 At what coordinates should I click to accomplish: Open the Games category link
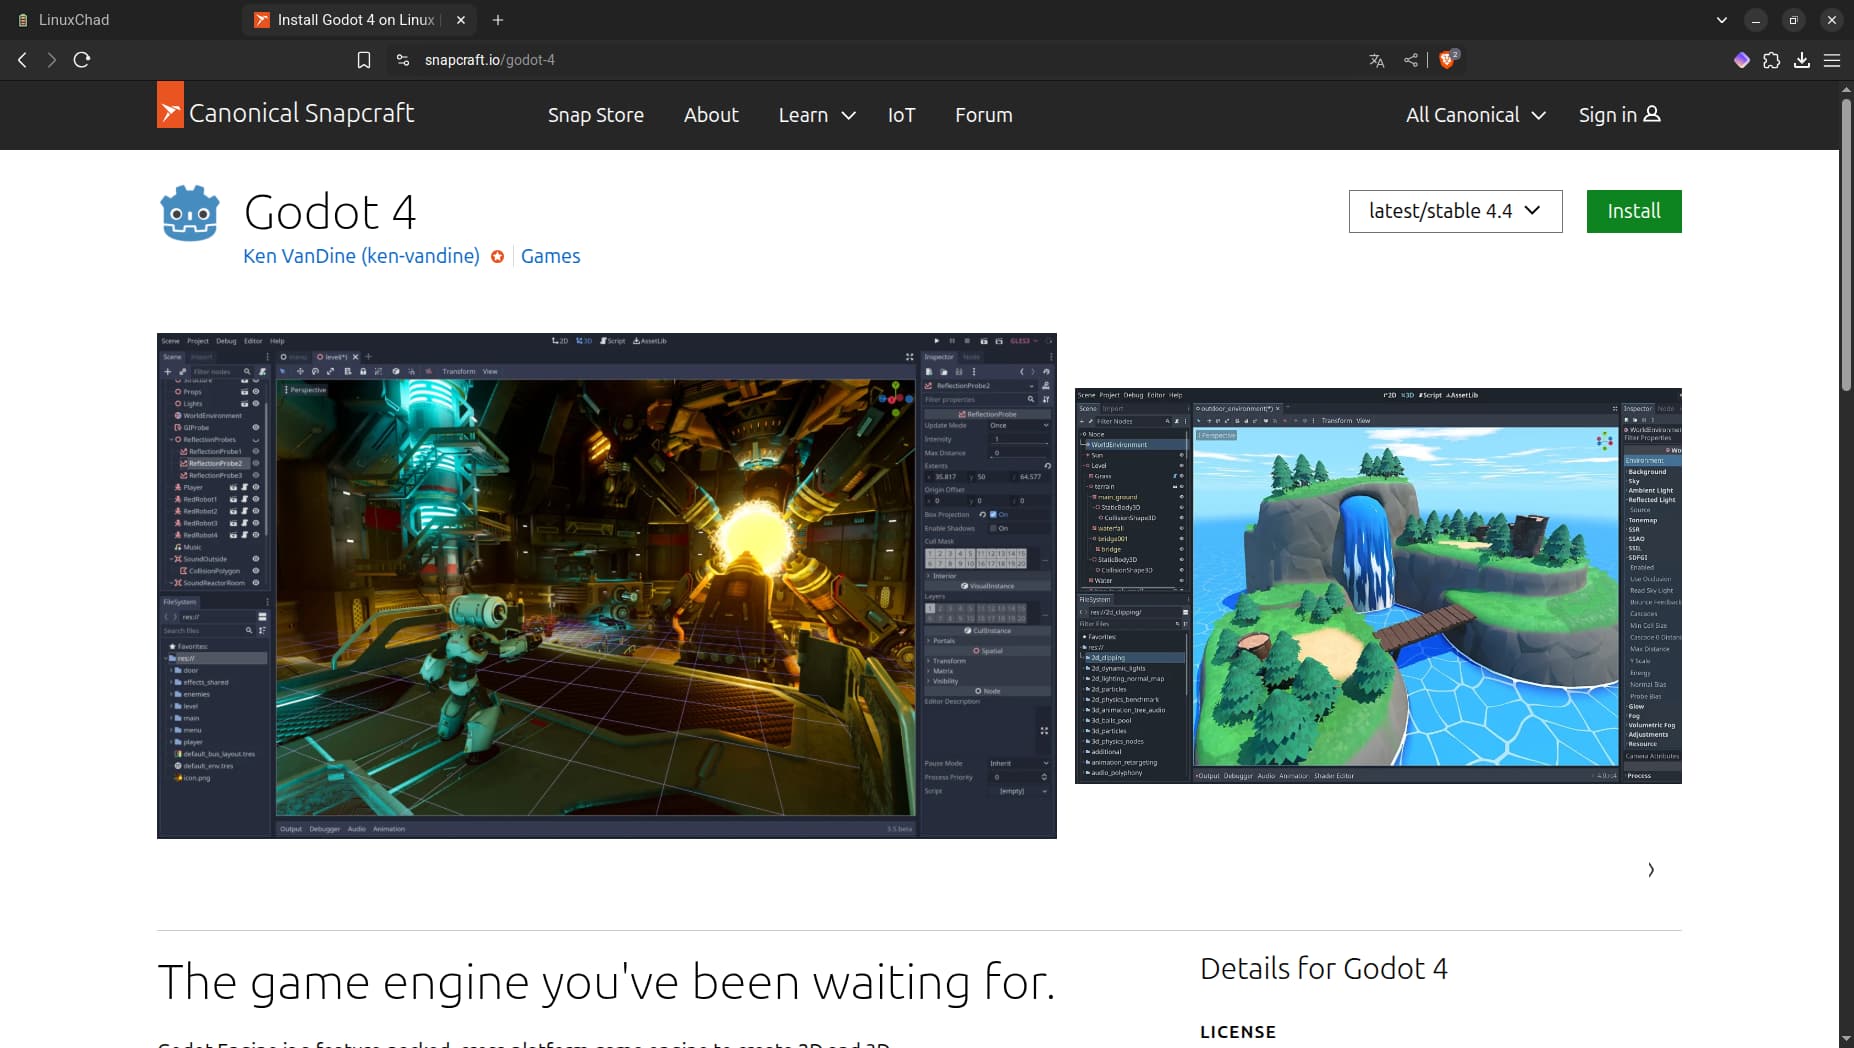click(x=550, y=256)
